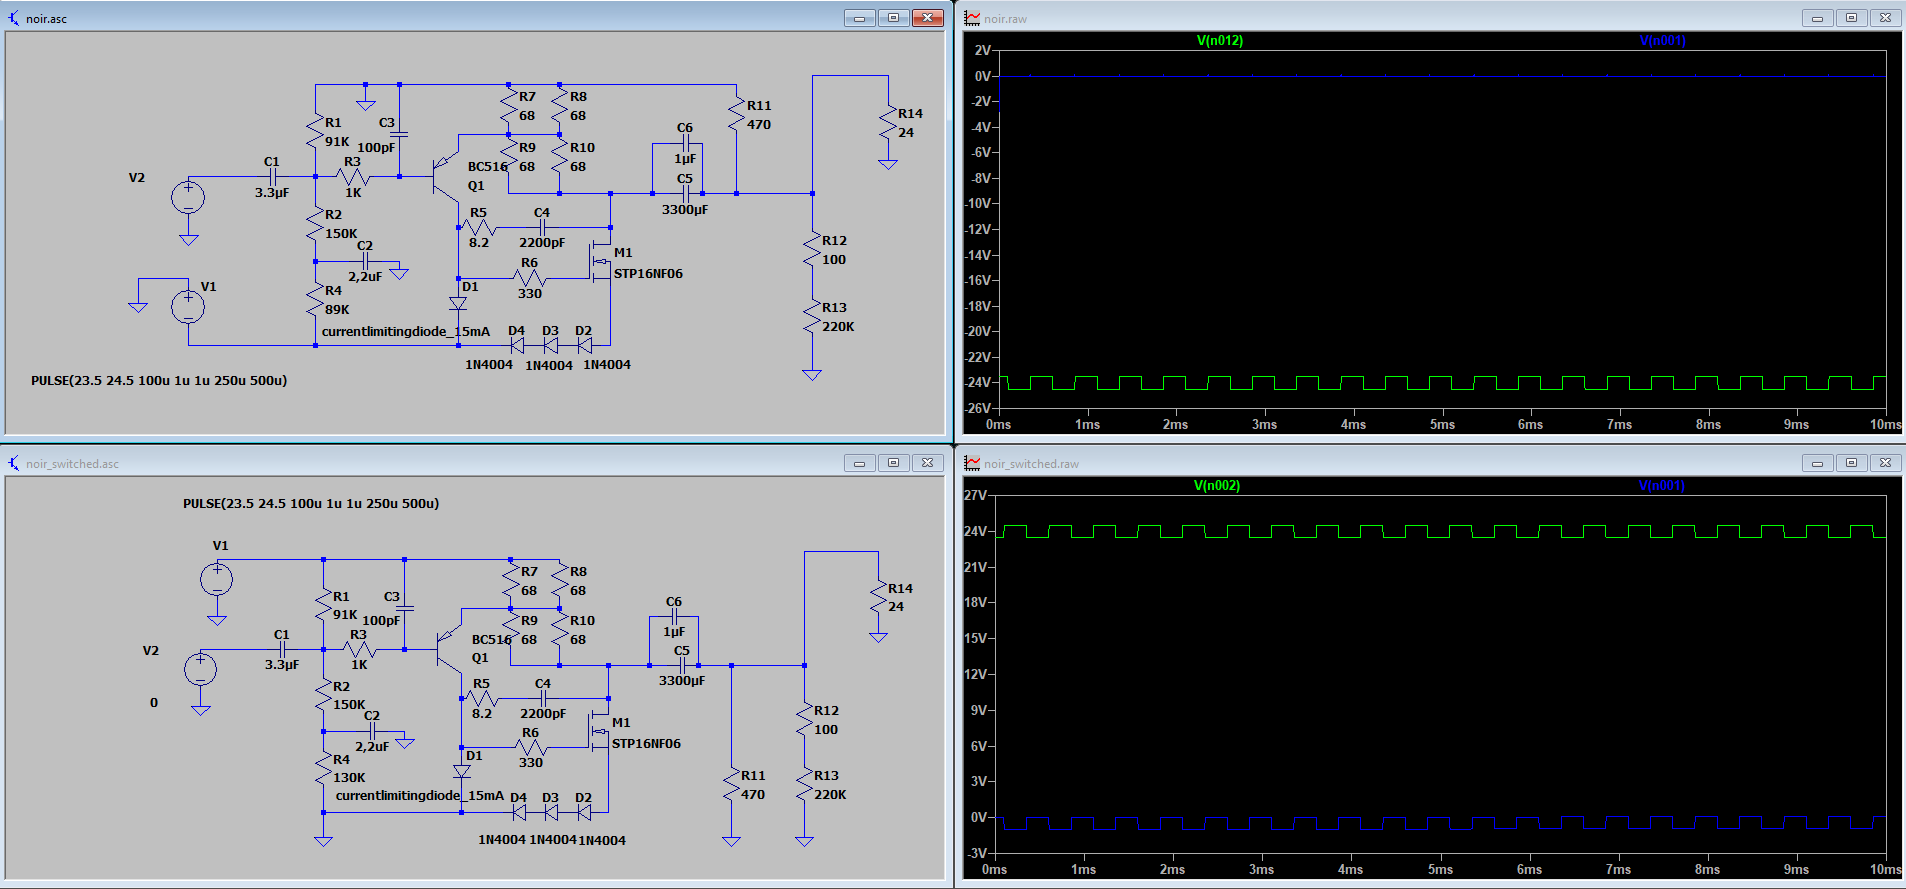The width and height of the screenshot is (1906, 889).
Task: Maximize the noir_switched.asc window
Action: pos(893,463)
